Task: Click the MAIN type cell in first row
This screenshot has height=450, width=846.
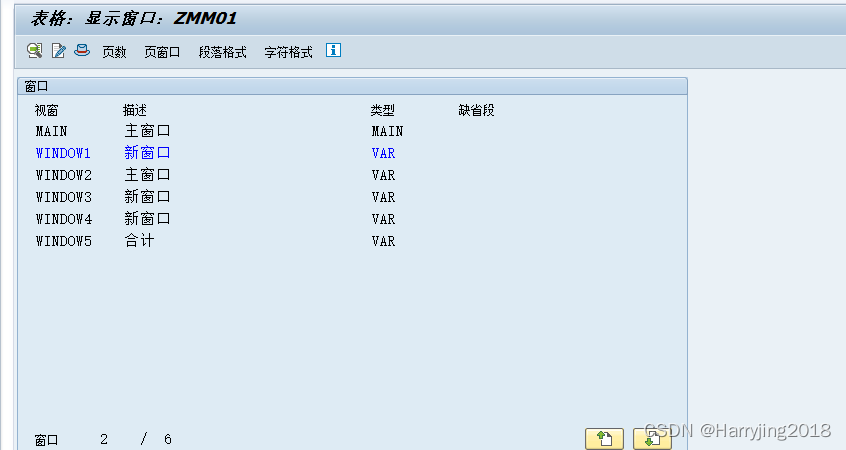Action: click(387, 131)
